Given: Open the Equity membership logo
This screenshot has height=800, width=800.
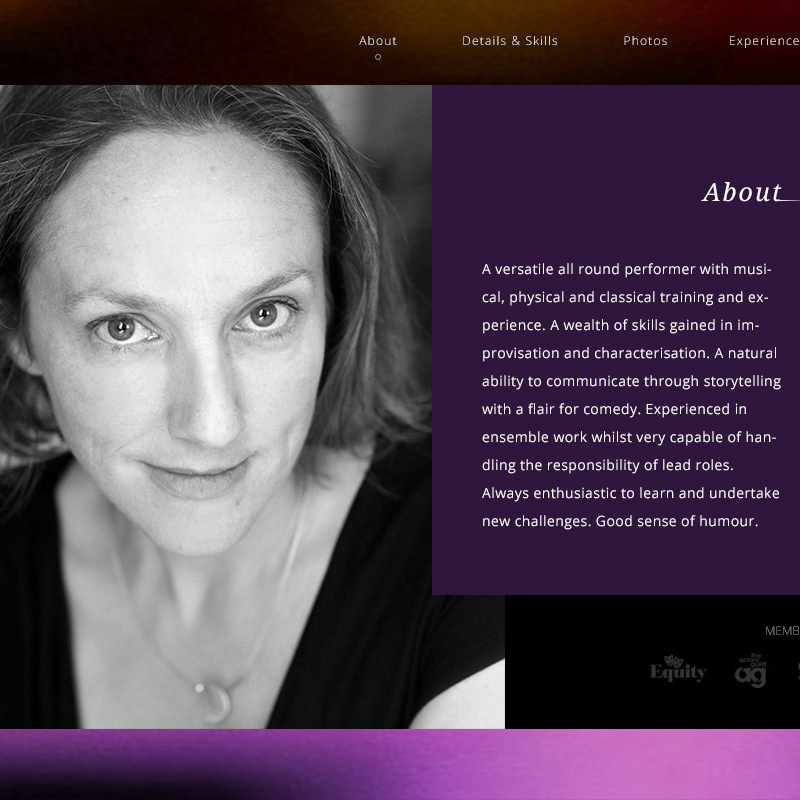Looking at the screenshot, I should coord(678,668).
